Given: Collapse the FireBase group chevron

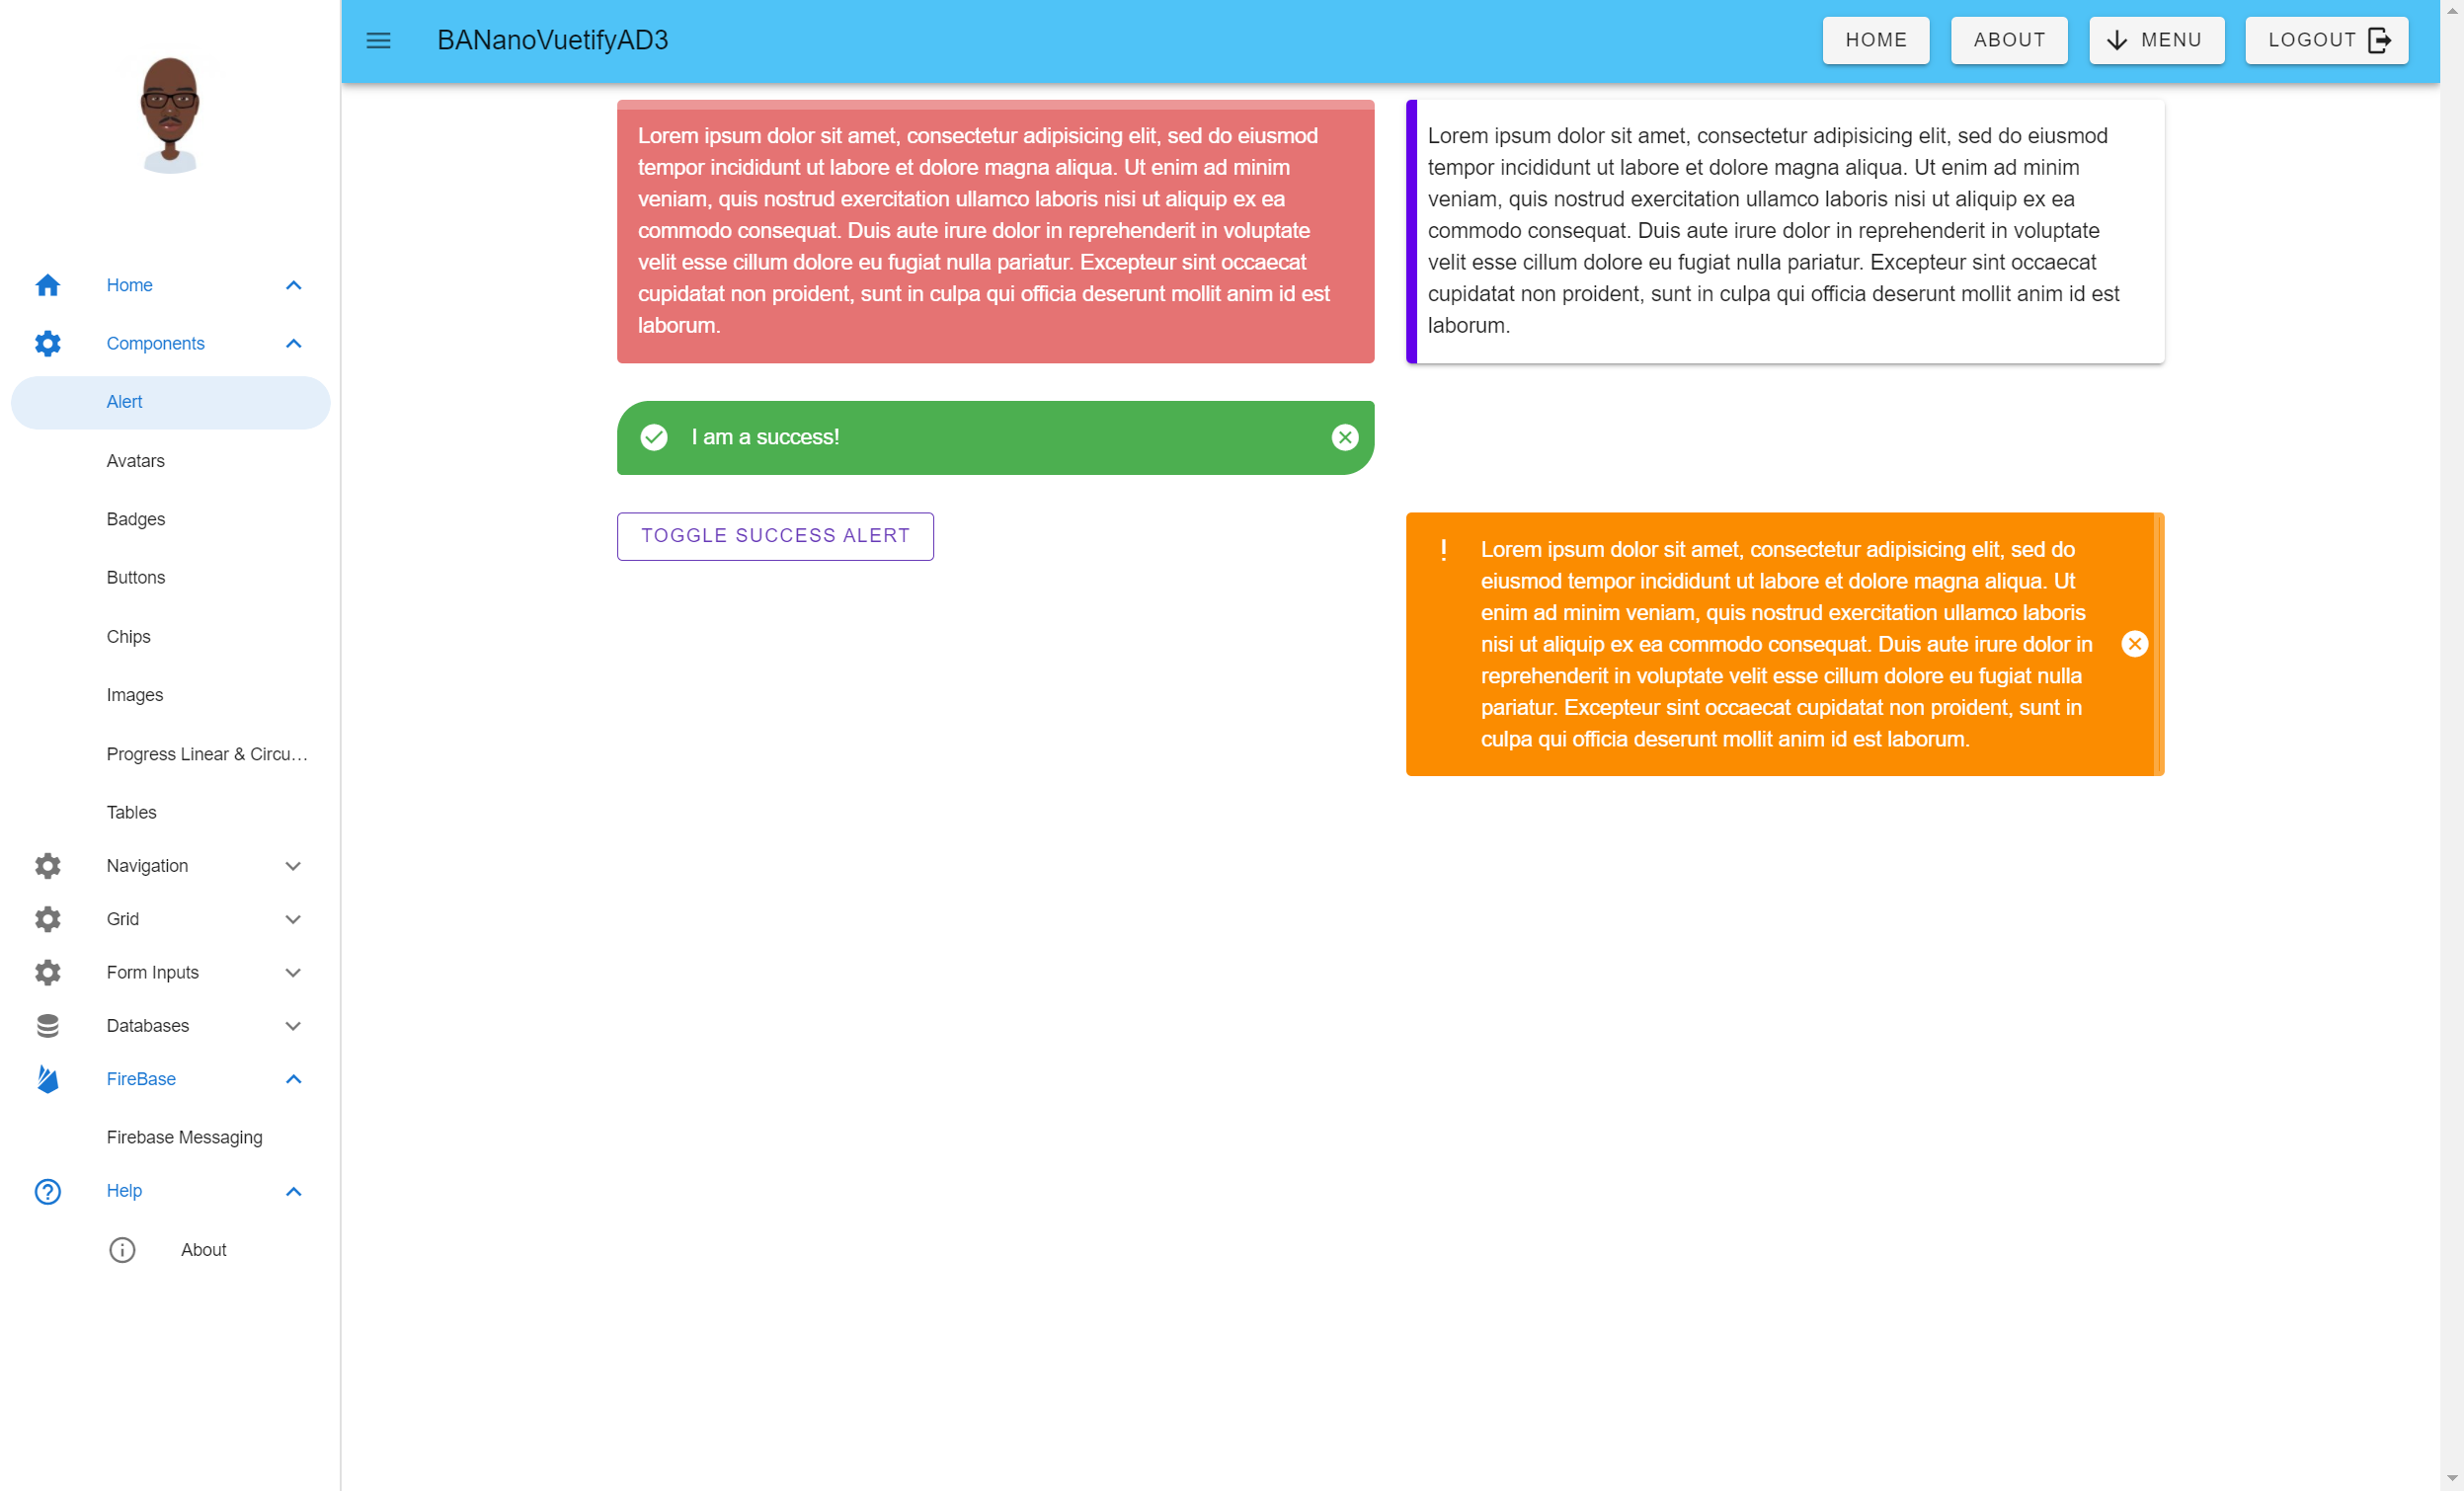Looking at the screenshot, I should (293, 1078).
